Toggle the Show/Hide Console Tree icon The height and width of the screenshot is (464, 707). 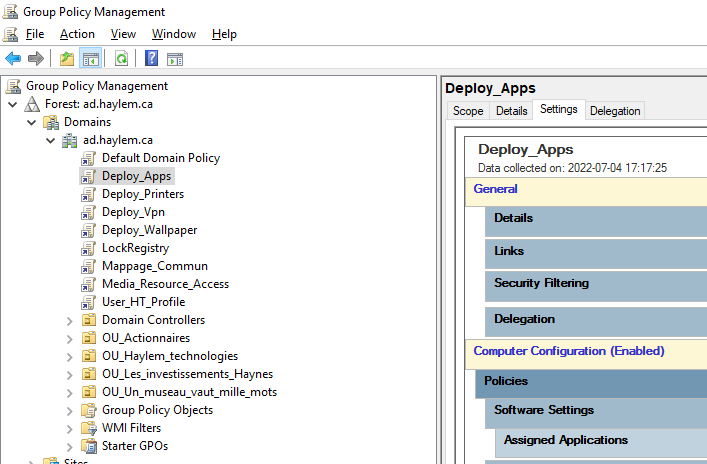click(90, 59)
